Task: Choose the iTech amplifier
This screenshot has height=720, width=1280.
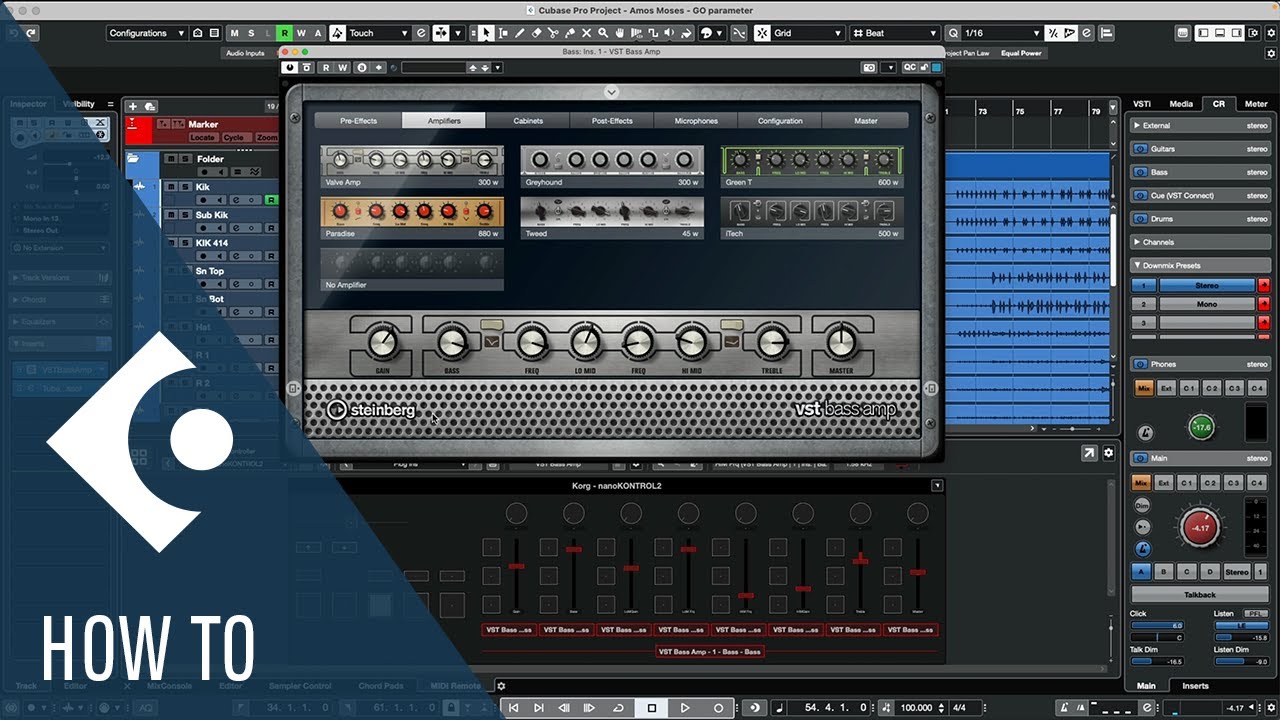Action: (812, 217)
